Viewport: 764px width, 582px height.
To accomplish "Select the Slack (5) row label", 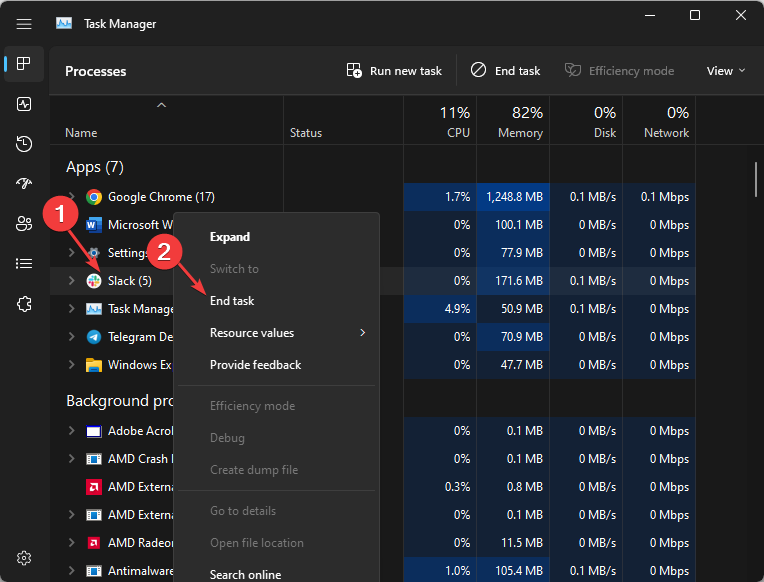I will click(x=130, y=281).
